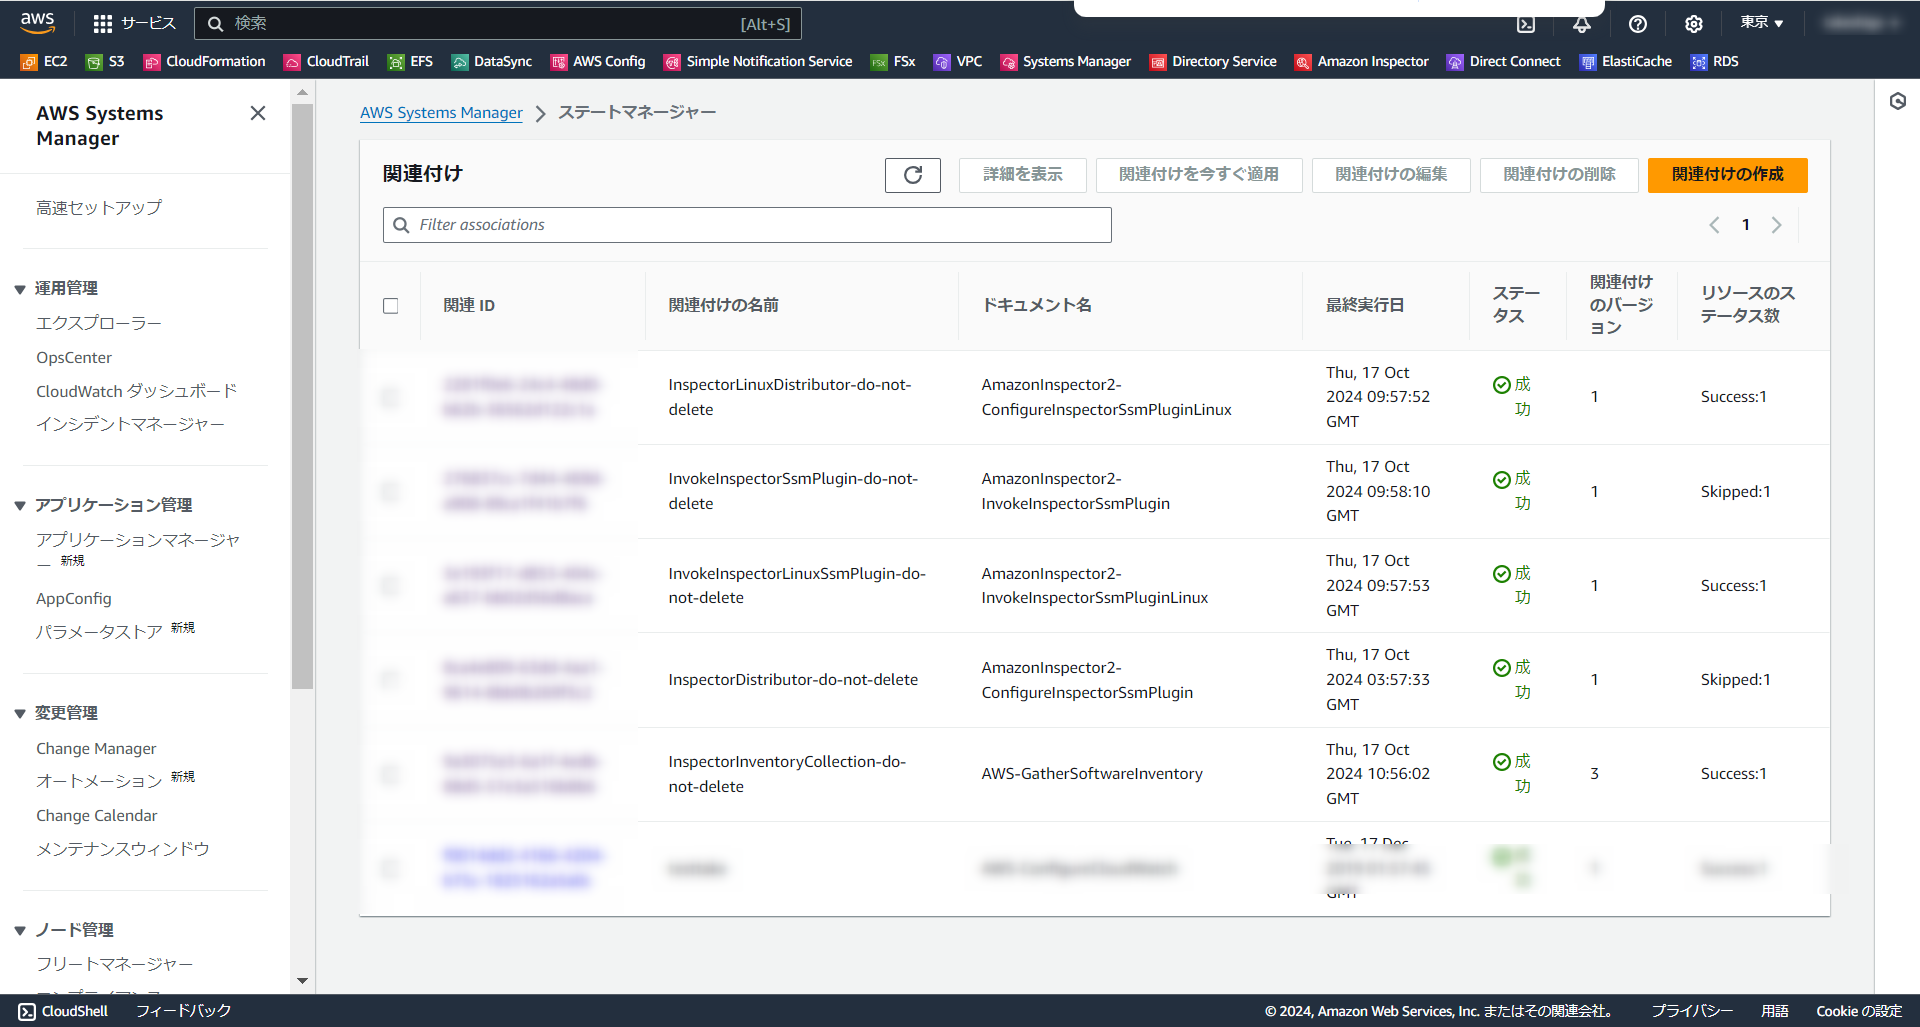
Task: Open AWS Config favorites shortcut
Action: point(598,62)
